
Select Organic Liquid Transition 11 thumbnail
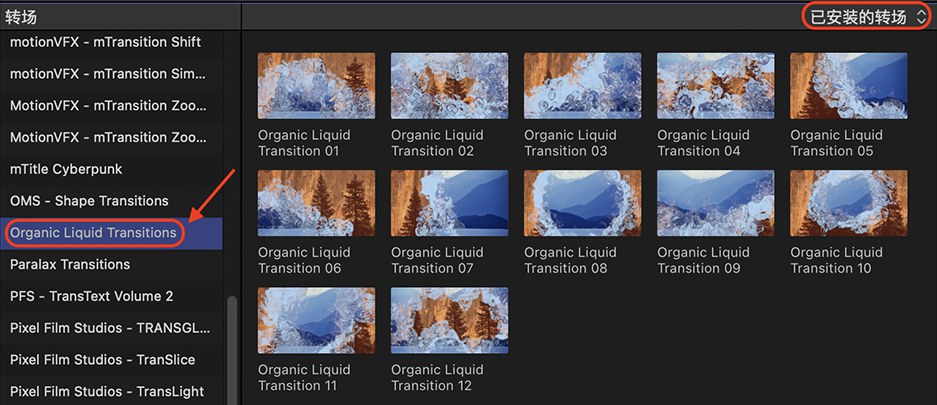pos(316,320)
